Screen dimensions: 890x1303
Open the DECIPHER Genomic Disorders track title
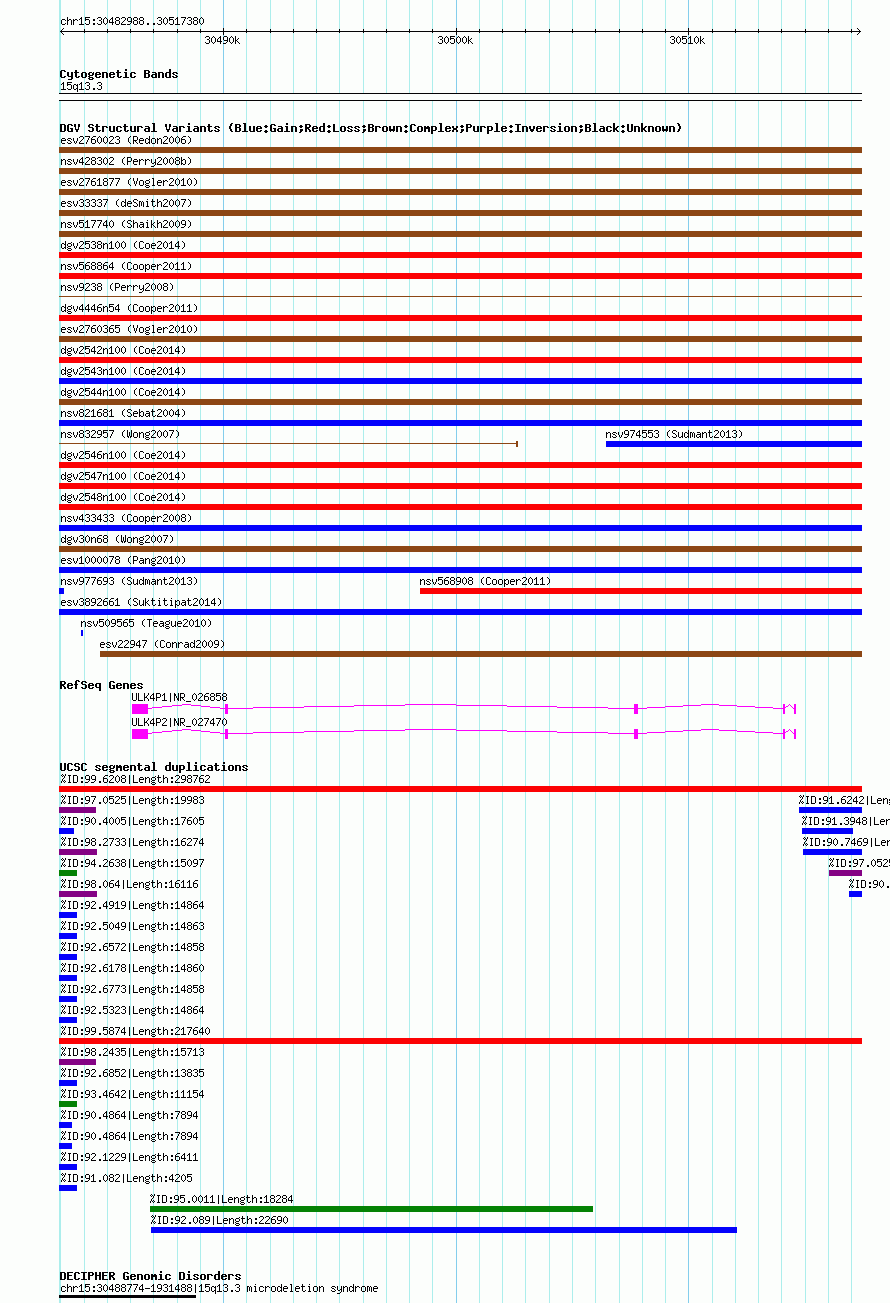pos(150,1276)
